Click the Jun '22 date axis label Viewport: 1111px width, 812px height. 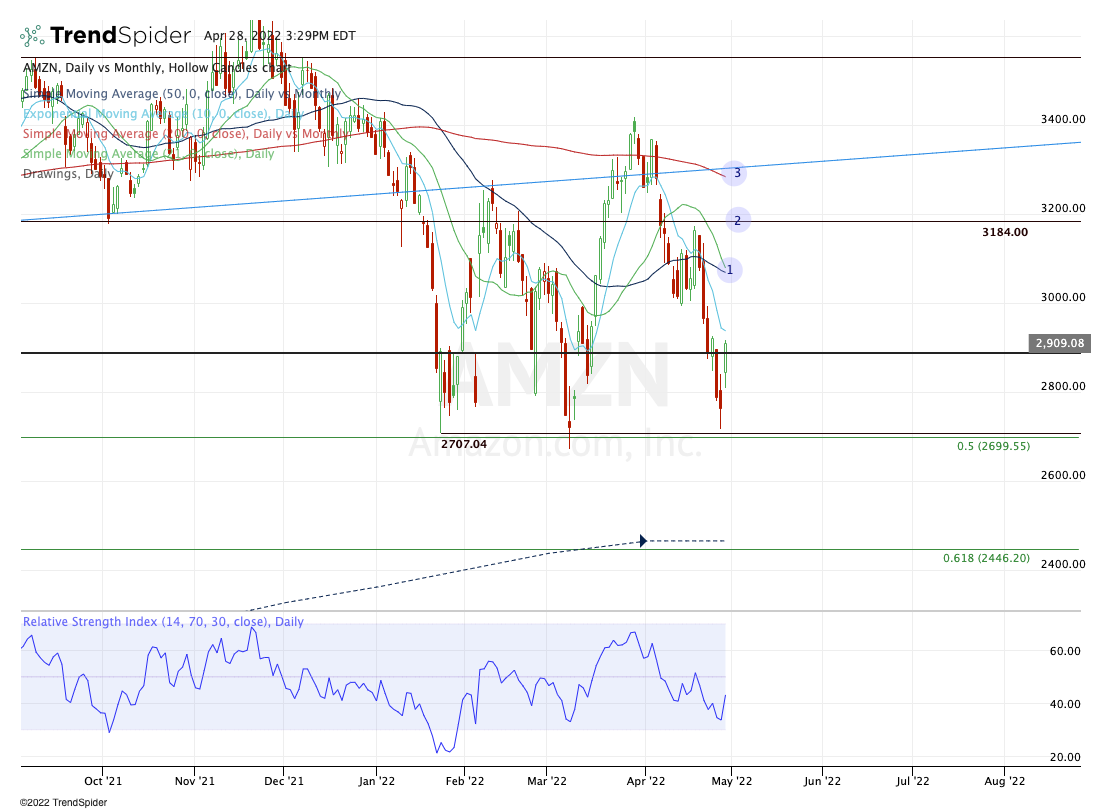point(822,781)
